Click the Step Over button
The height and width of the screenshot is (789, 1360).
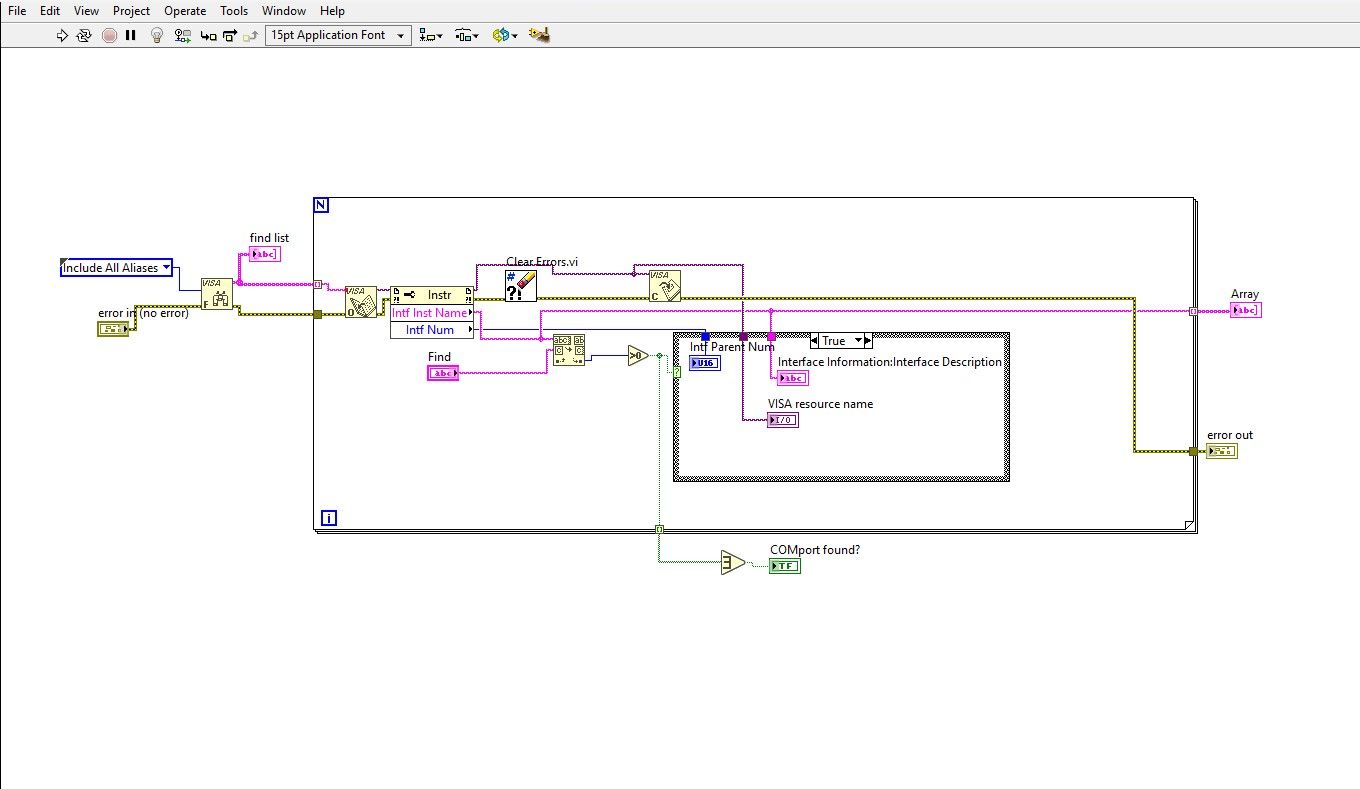point(229,35)
